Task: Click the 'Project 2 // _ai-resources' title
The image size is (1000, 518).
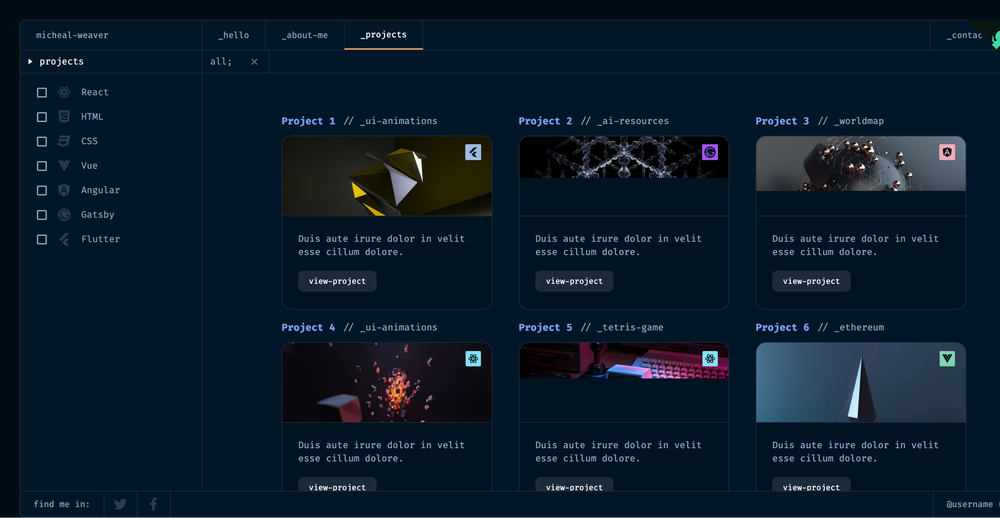Action: click(x=594, y=121)
